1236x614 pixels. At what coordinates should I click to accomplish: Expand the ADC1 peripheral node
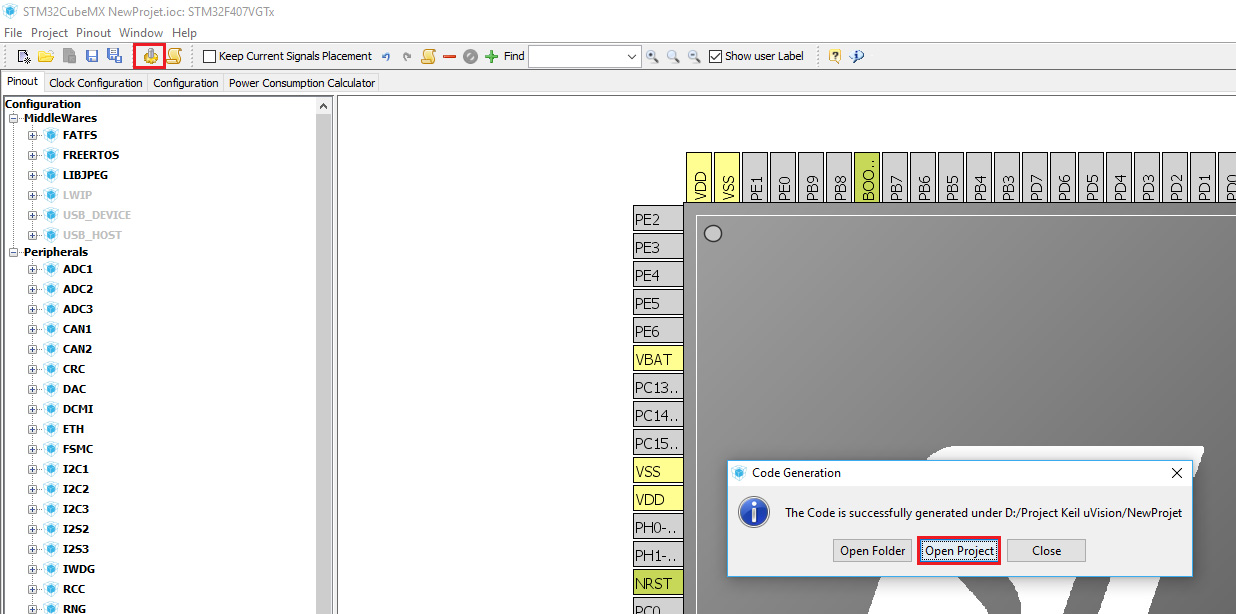[32, 269]
